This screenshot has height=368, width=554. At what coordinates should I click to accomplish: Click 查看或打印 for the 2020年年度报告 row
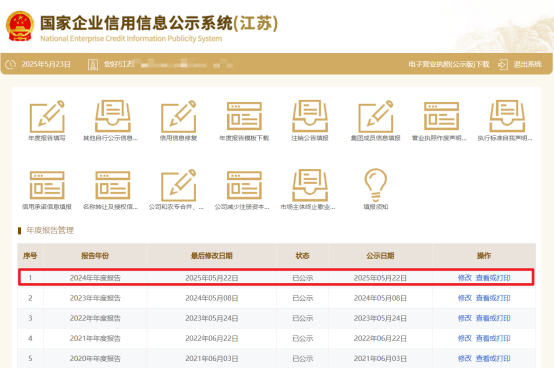click(493, 358)
